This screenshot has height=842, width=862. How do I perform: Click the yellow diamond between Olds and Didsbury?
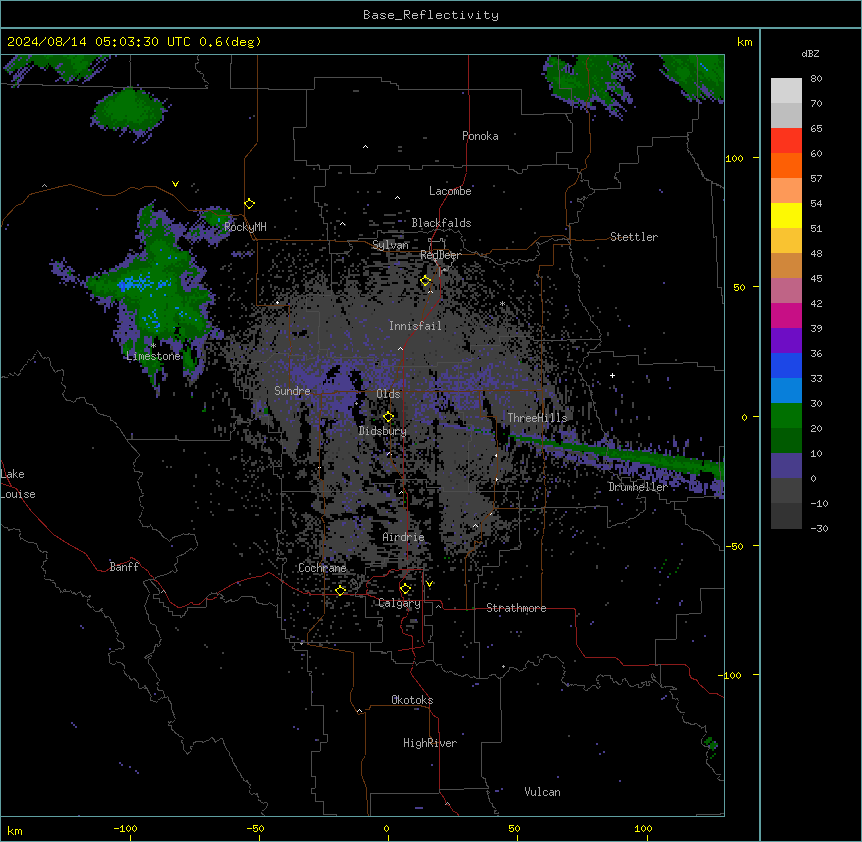[388, 417]
